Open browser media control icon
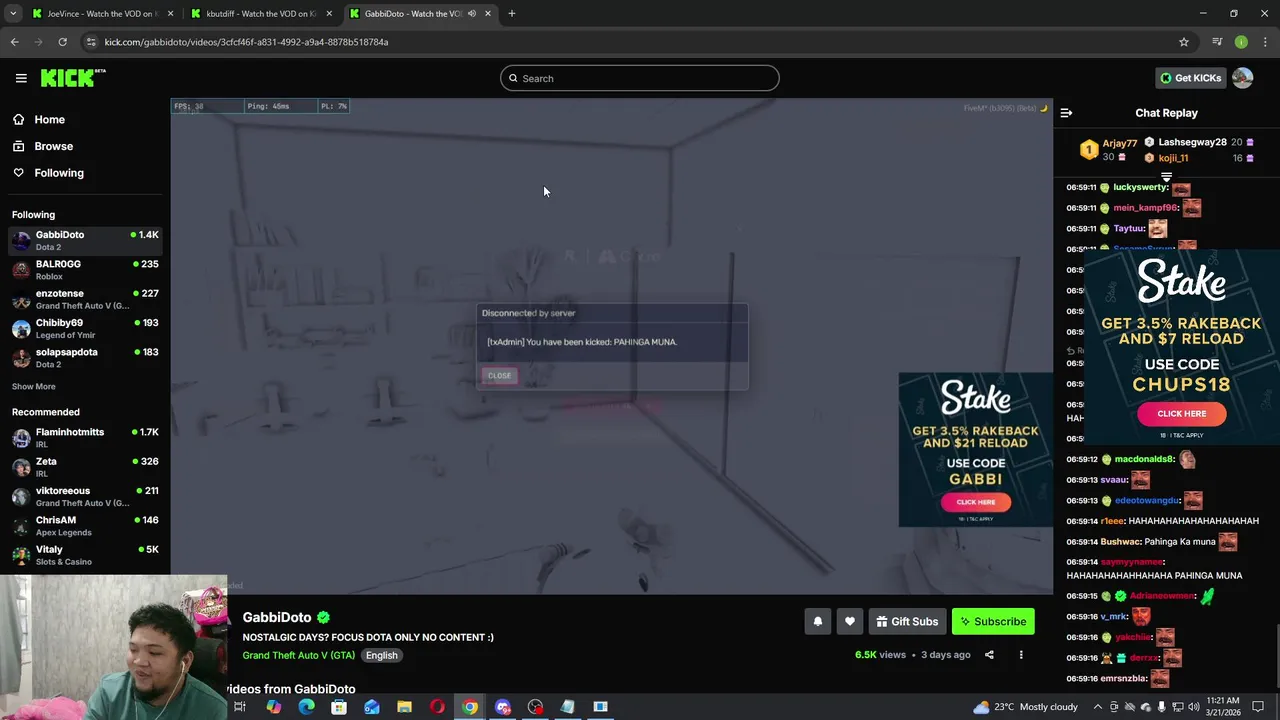This screenshot has width=1280, height=720. tap(1217, 42)
